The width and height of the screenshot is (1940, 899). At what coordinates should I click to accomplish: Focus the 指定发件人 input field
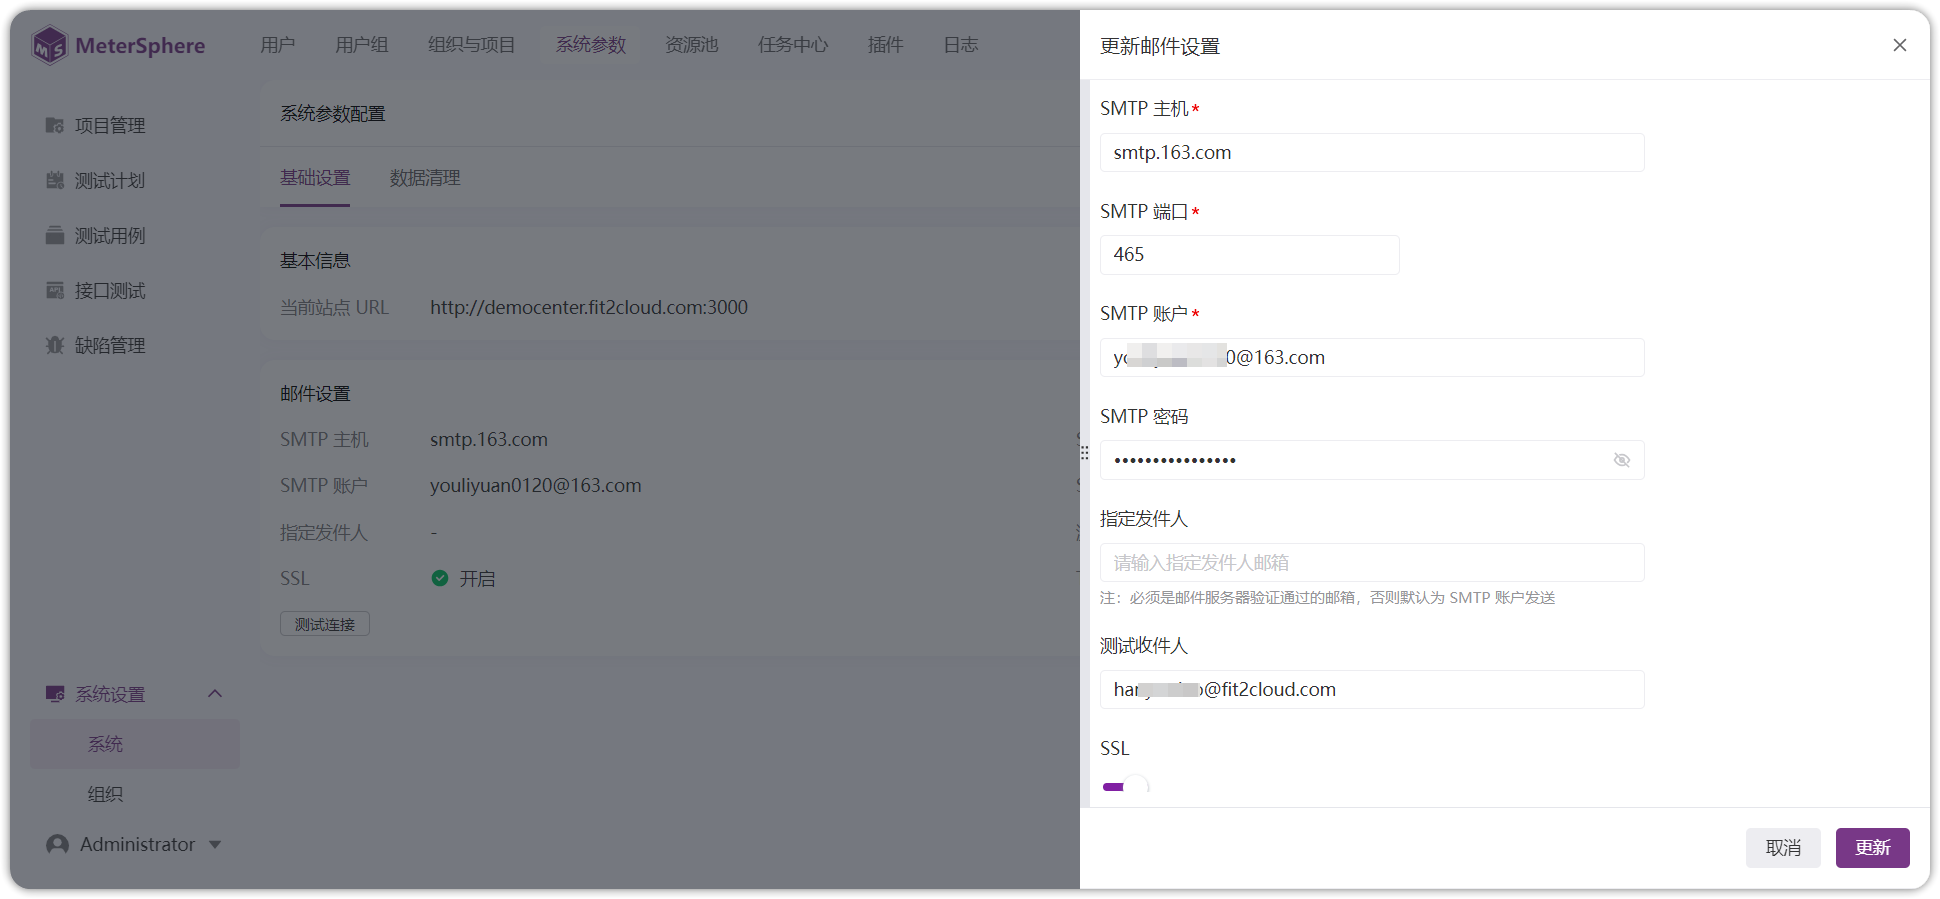1372,563
